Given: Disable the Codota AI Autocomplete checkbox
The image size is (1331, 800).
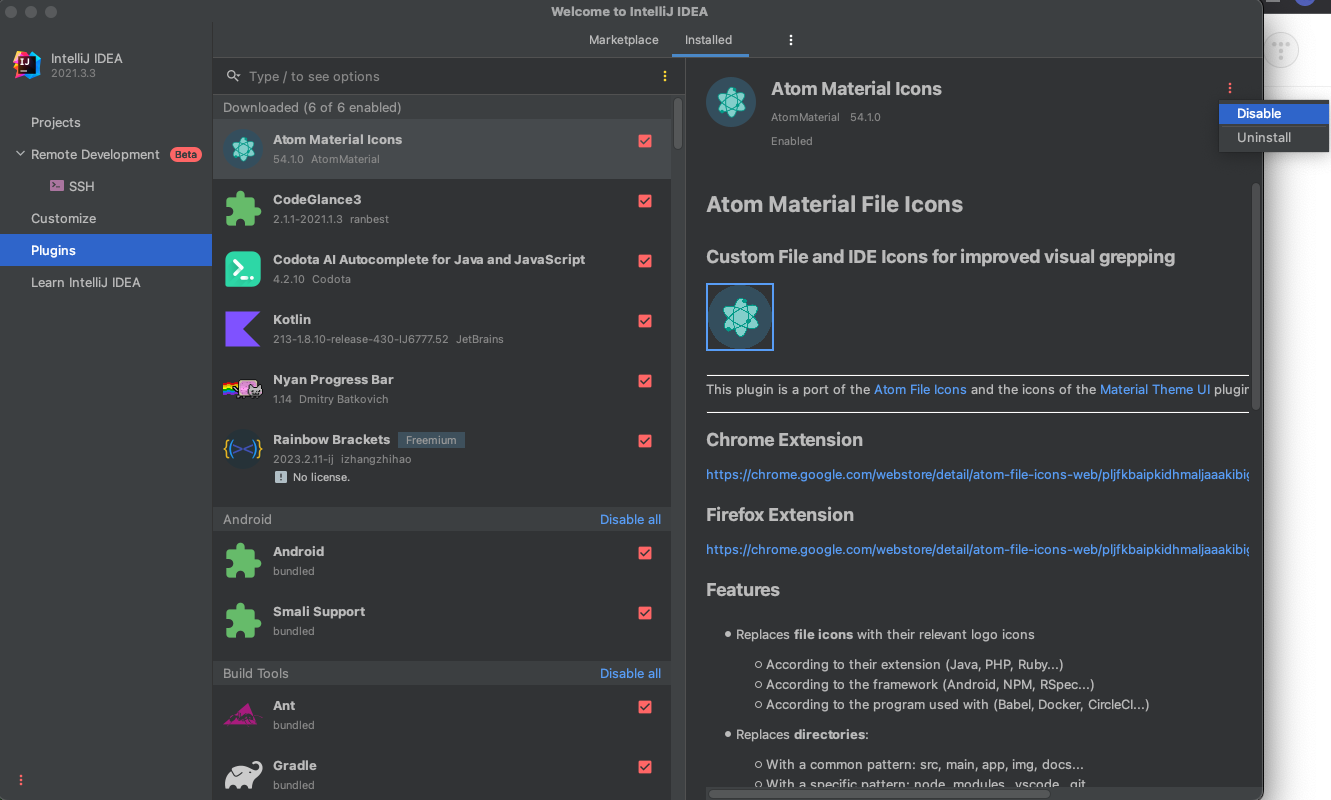Looking at the screenshot, I should 645,261.
